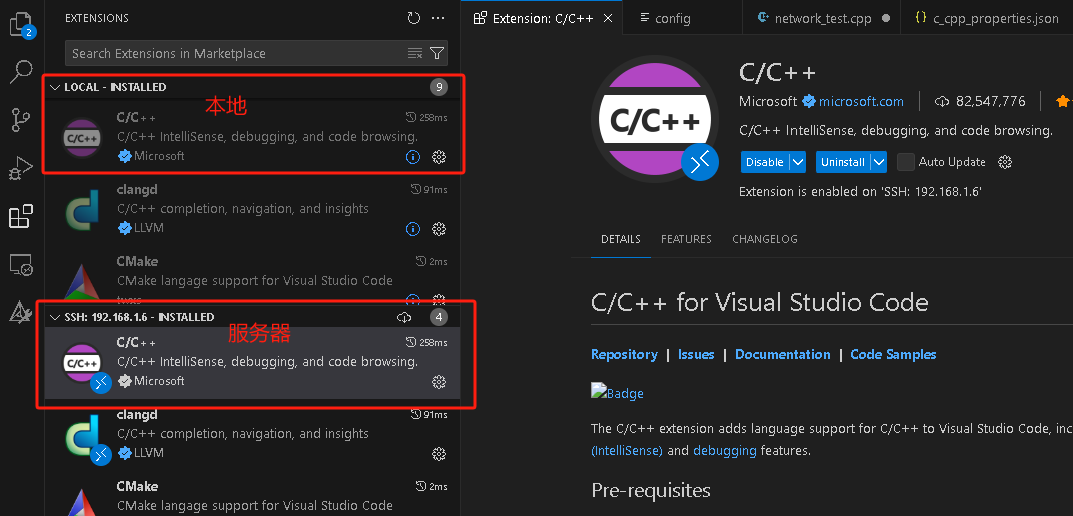Switch to the network_test.cpp tab
Image resolution: width=1073 pixels, height=516 pixels.
coord(823,18)
